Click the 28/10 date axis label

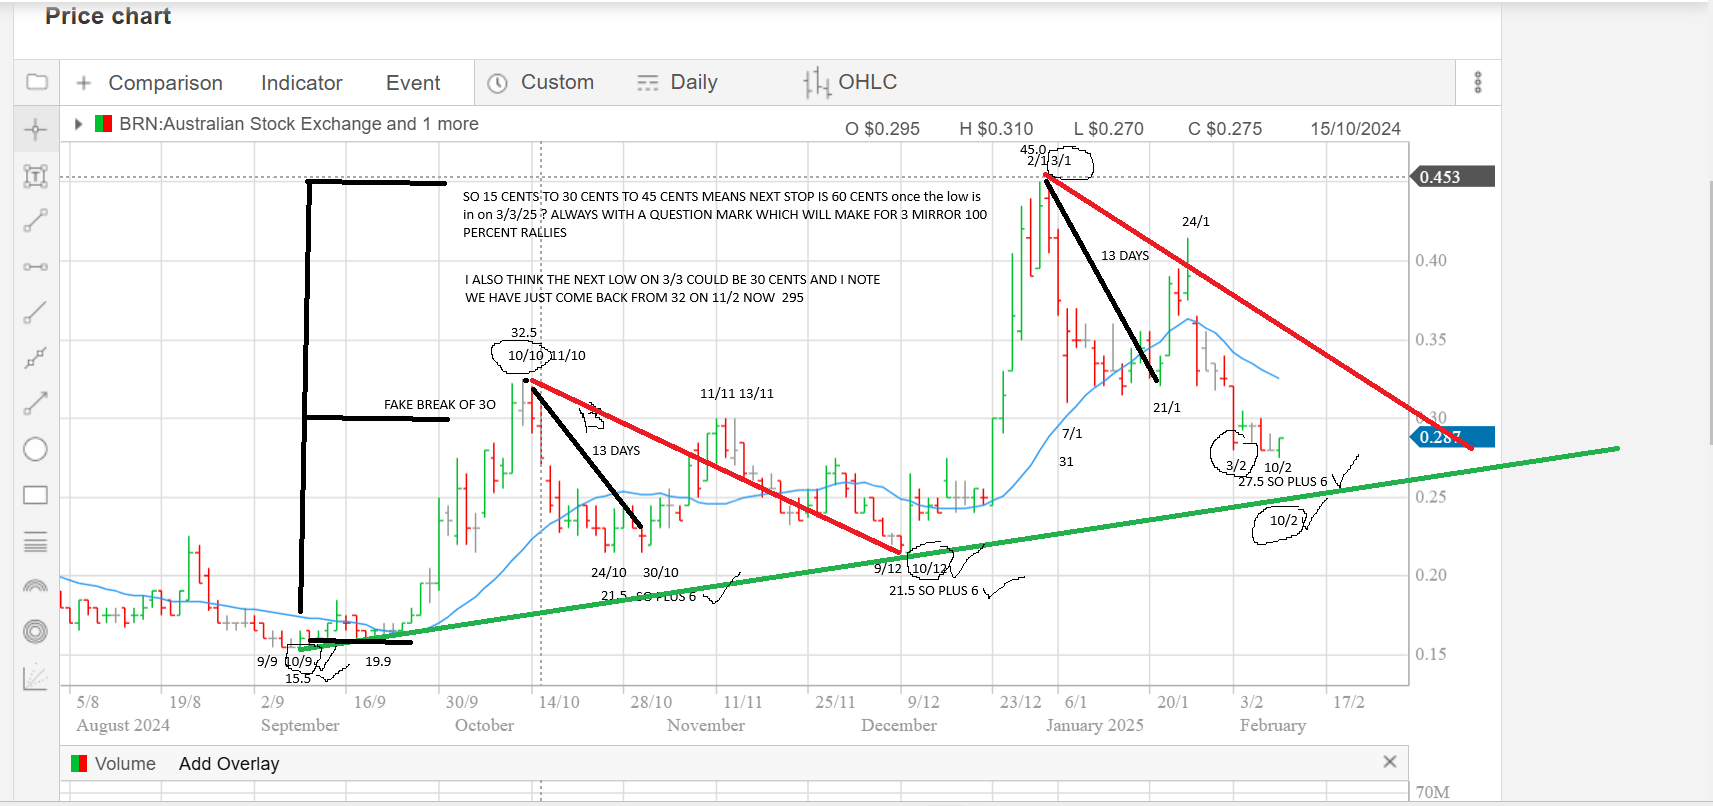pos(651,702)
